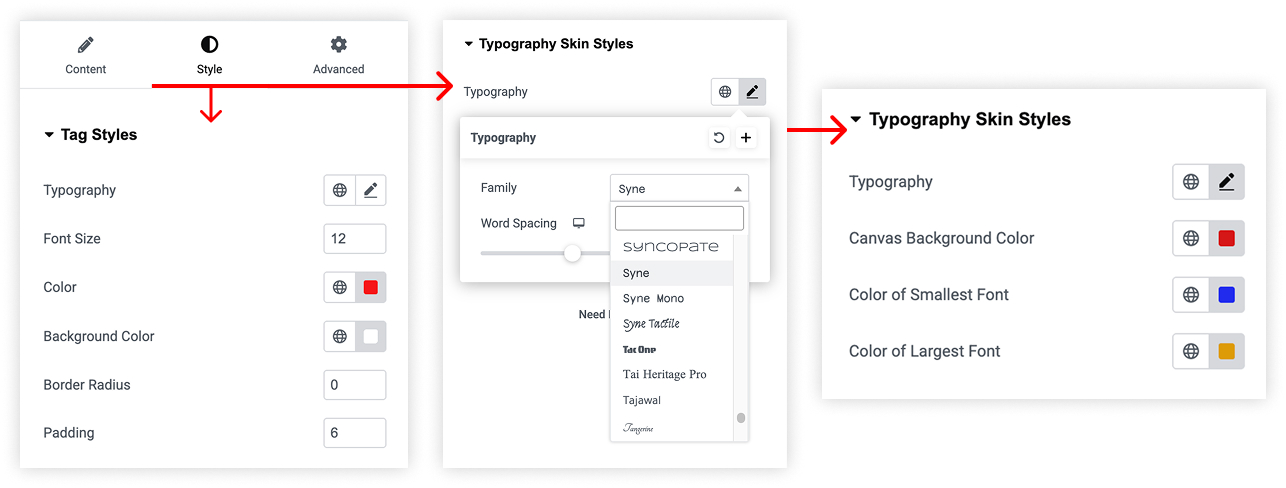The width and height of the screenshot is (1286, 488).
Task: Collapse the Tag Styles section
Action: [x=49, y=135]
